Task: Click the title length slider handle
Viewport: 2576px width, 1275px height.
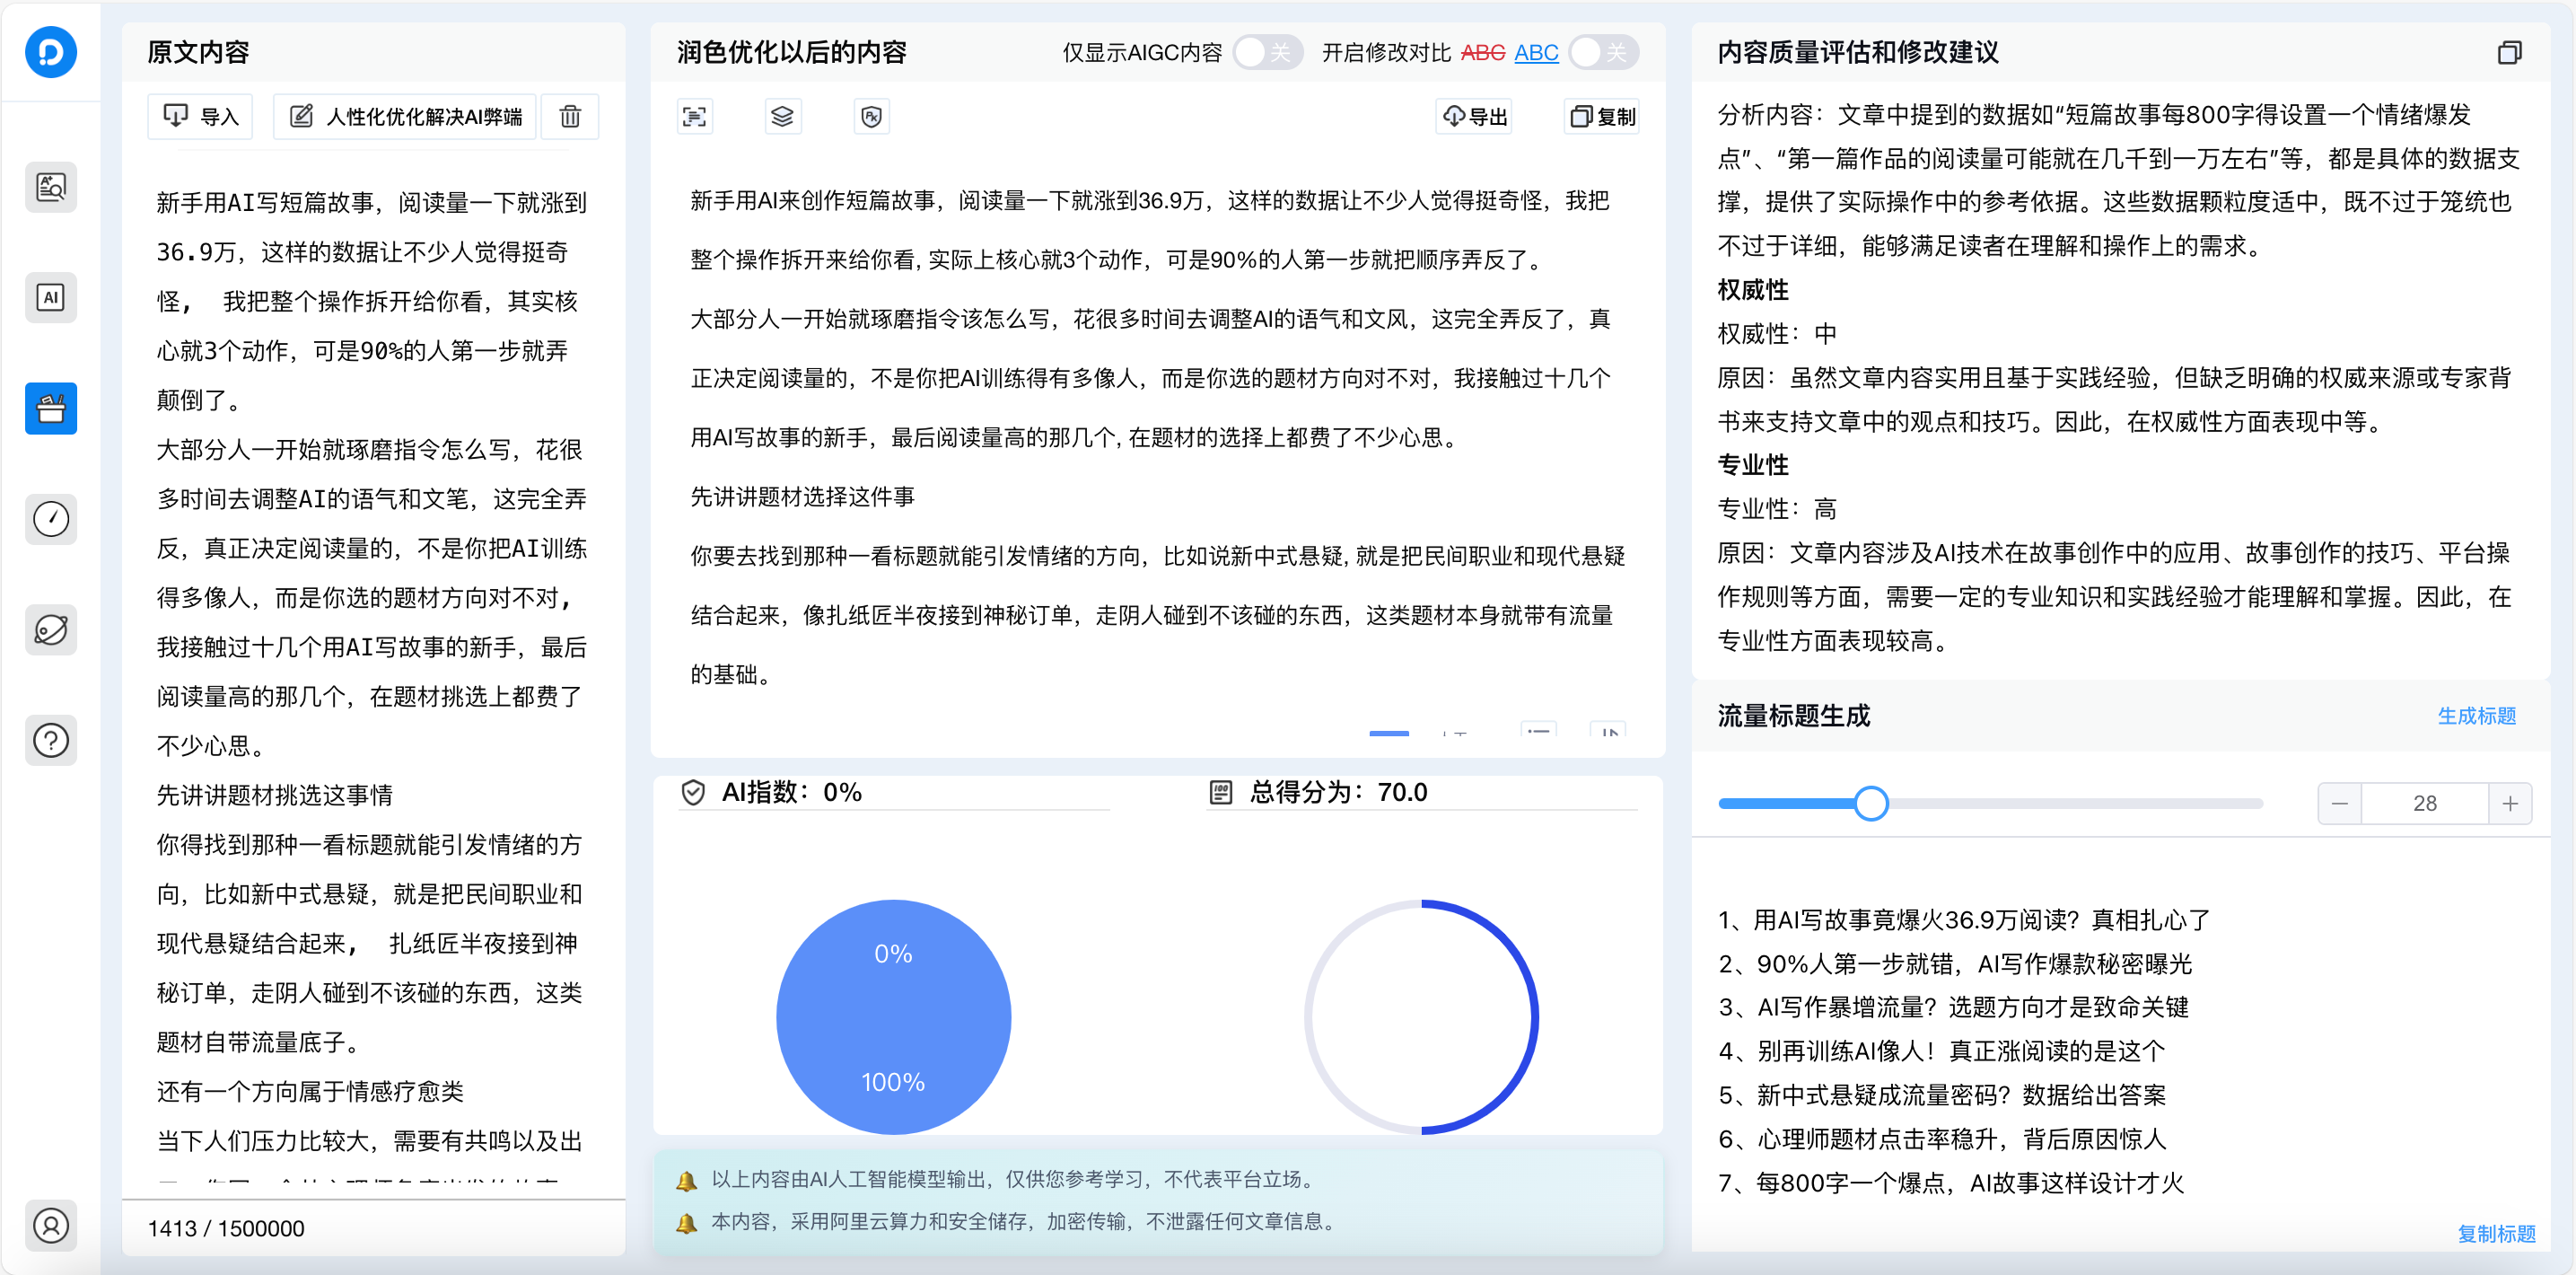Action: pos(1870,802)
